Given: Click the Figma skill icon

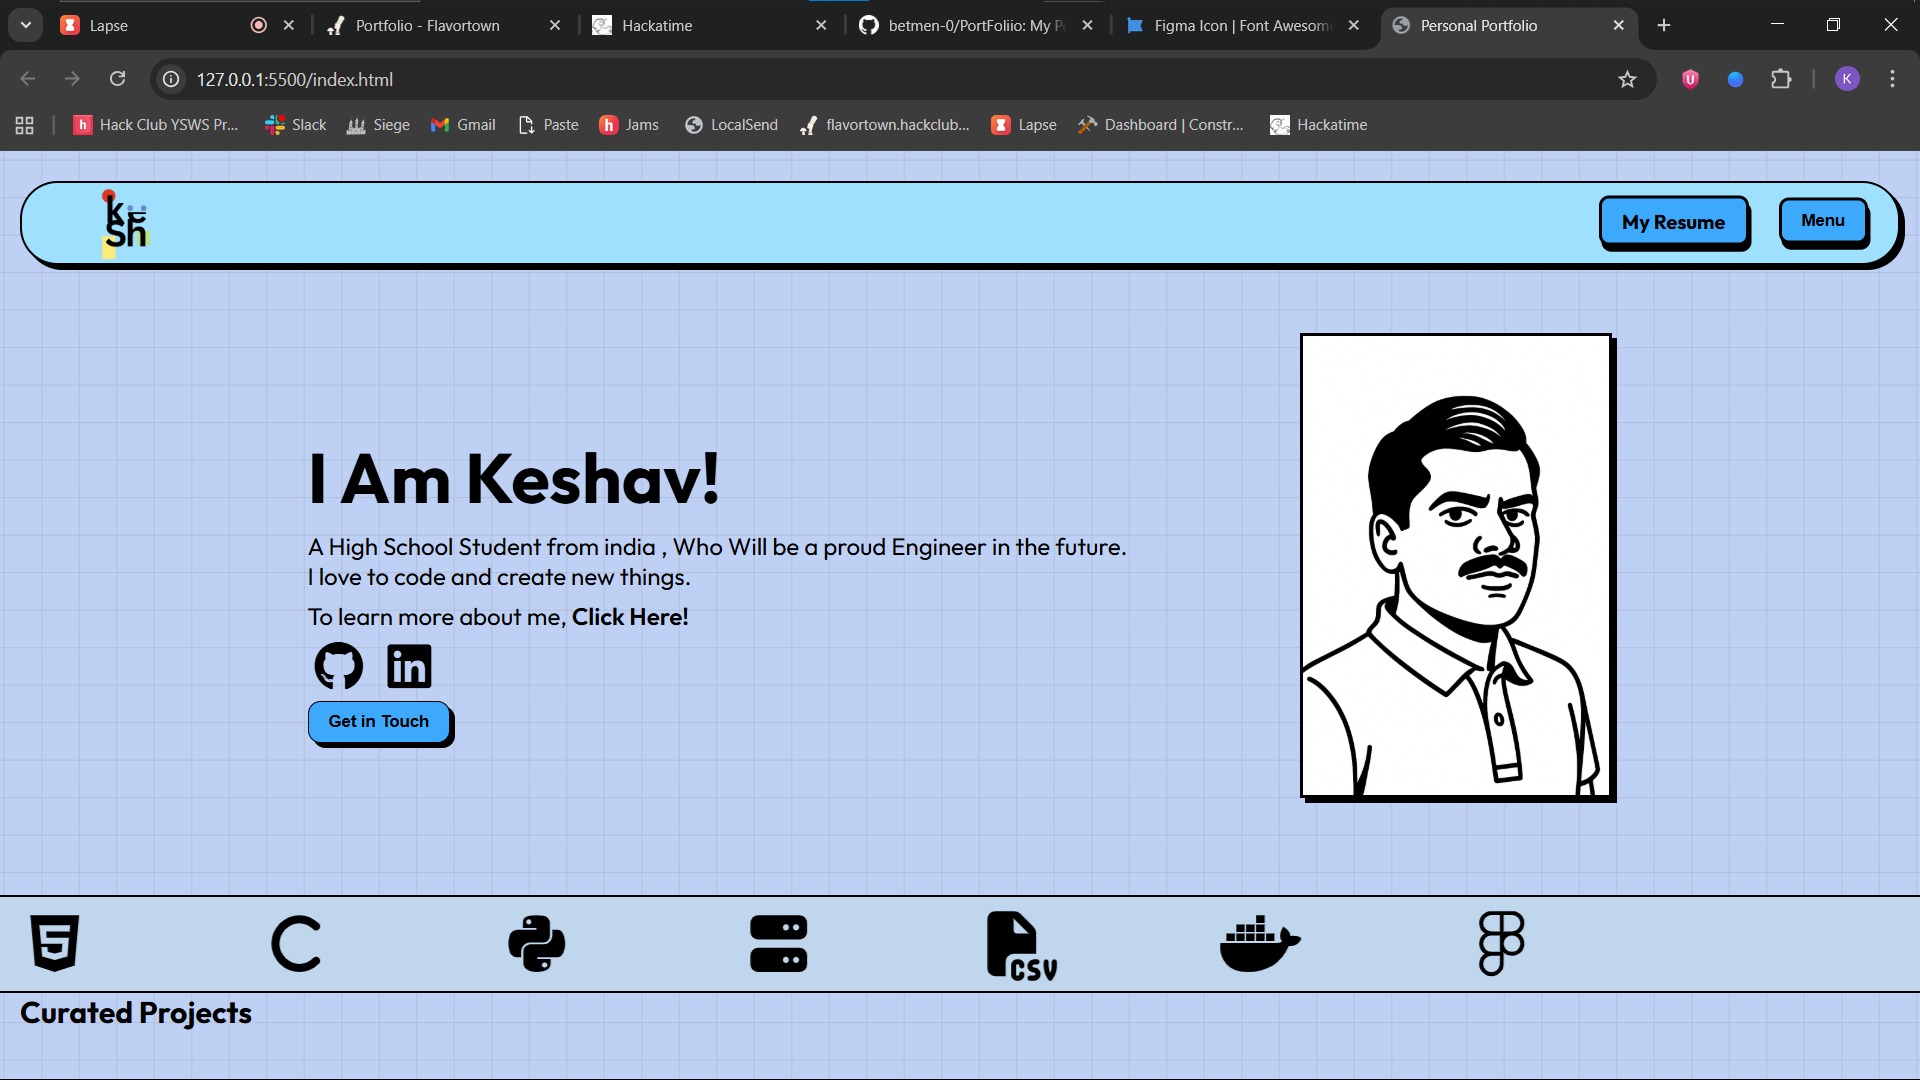Looking at the screenshot, I should pyautogui.click(x=1501, y=943).
